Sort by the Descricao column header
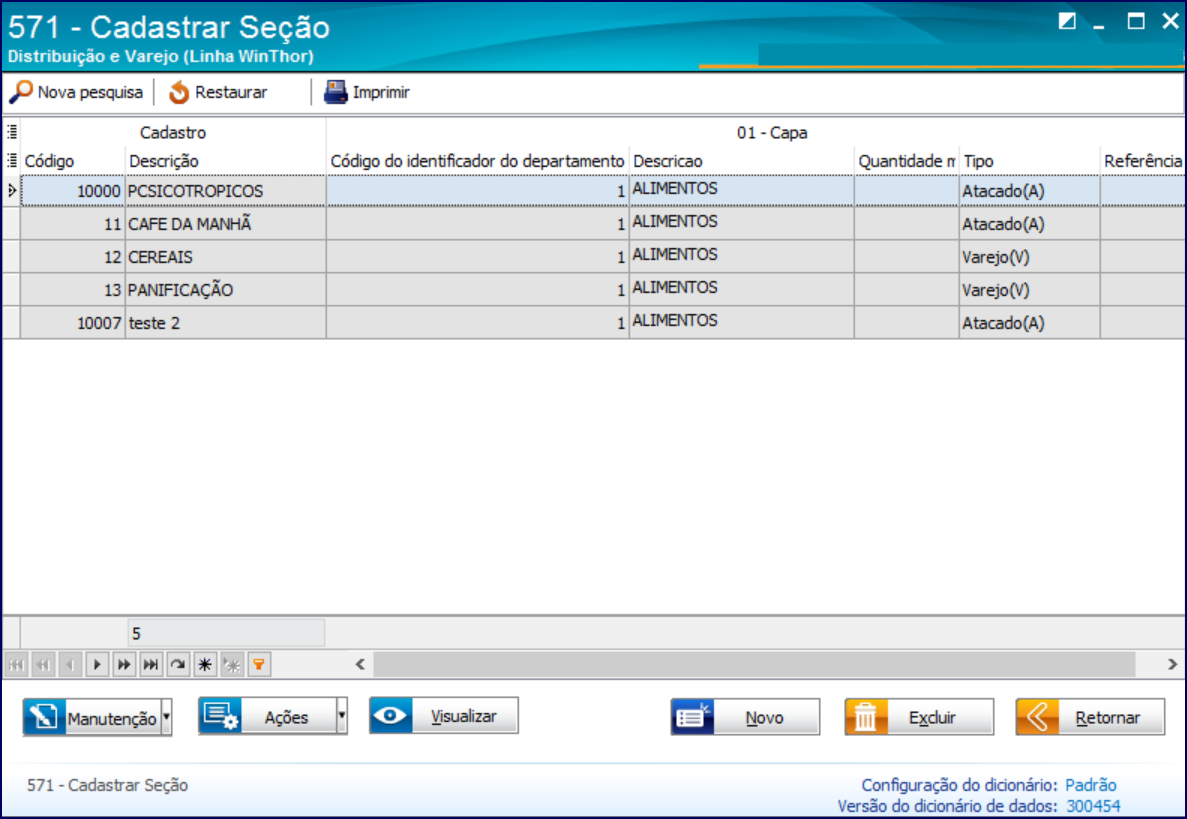 point(741,160)
